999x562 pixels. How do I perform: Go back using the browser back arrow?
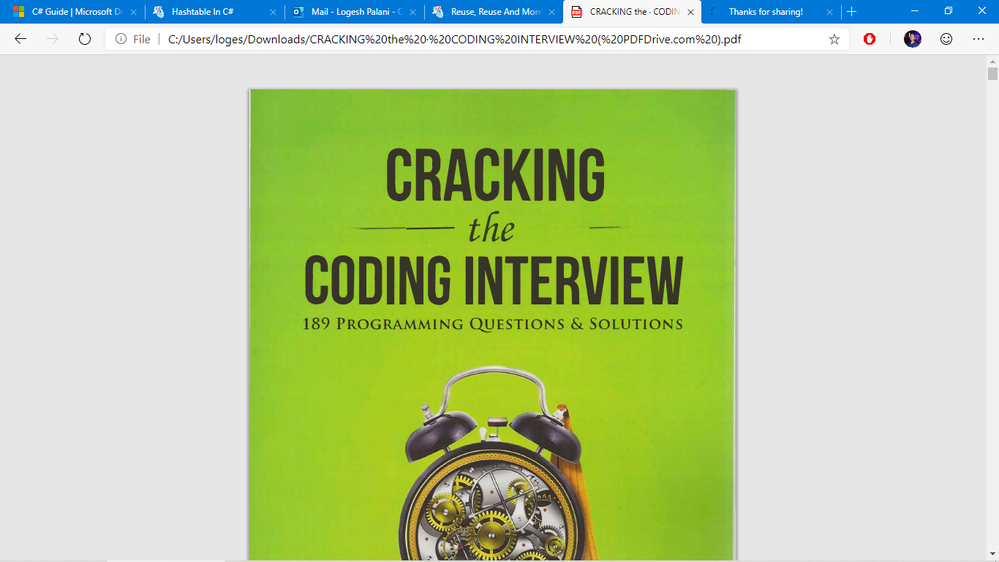[20, 39]
